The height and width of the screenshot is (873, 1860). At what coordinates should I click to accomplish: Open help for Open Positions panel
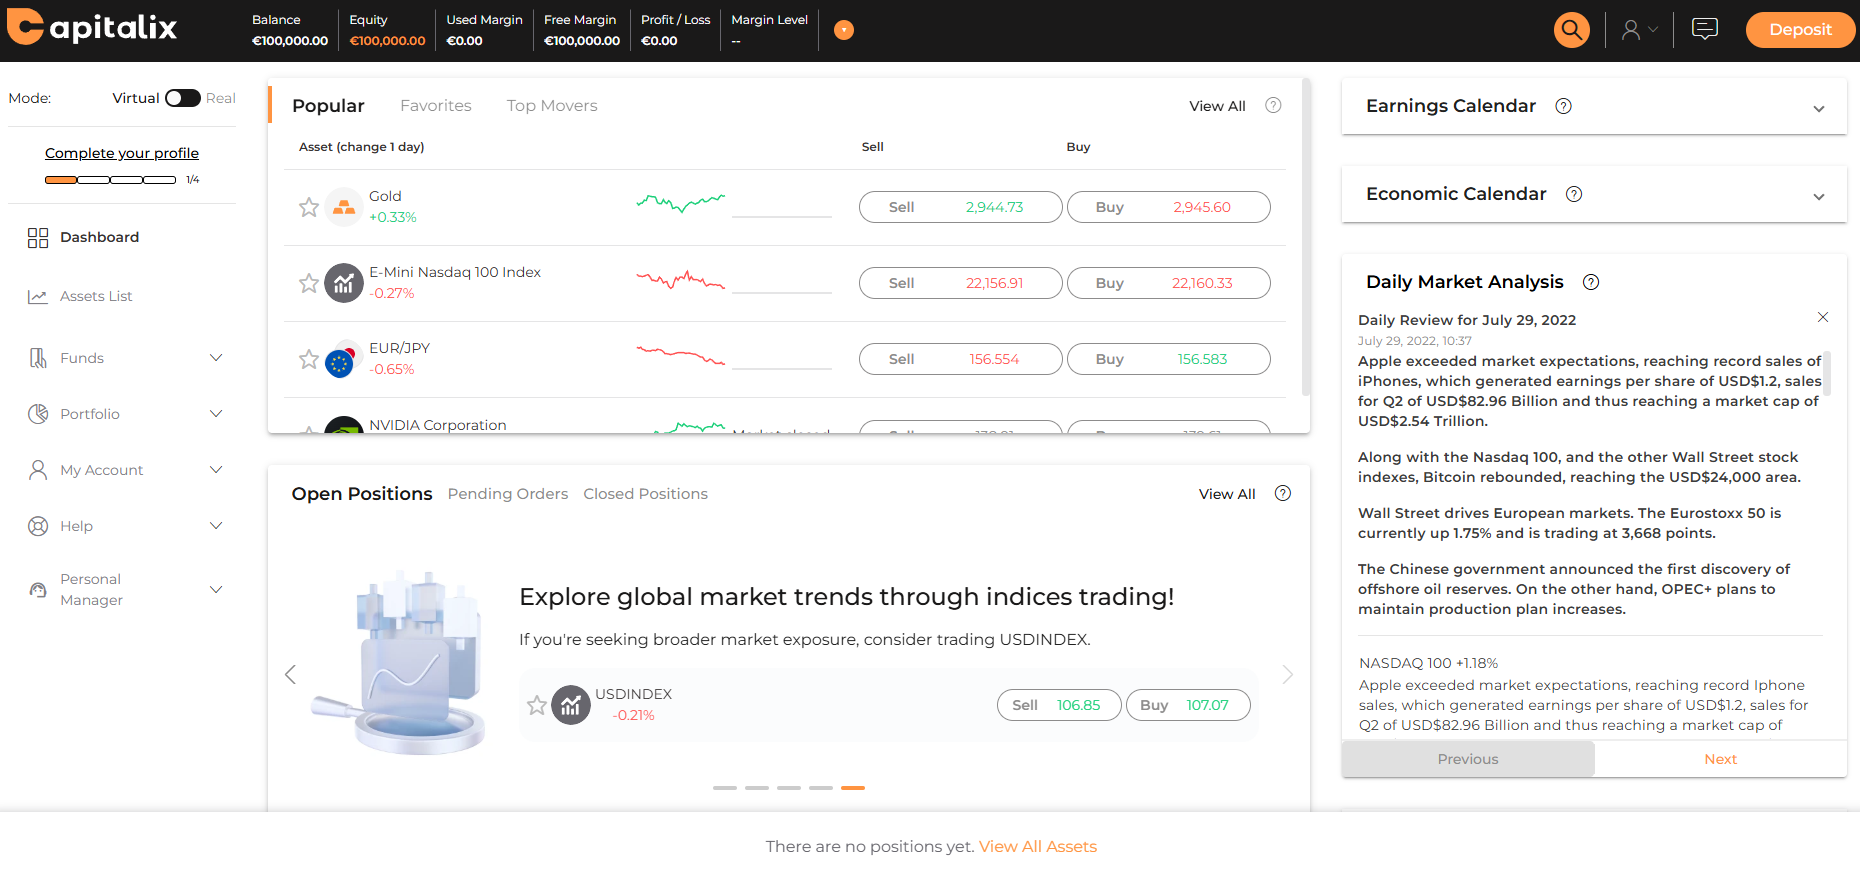point(1283,493)
